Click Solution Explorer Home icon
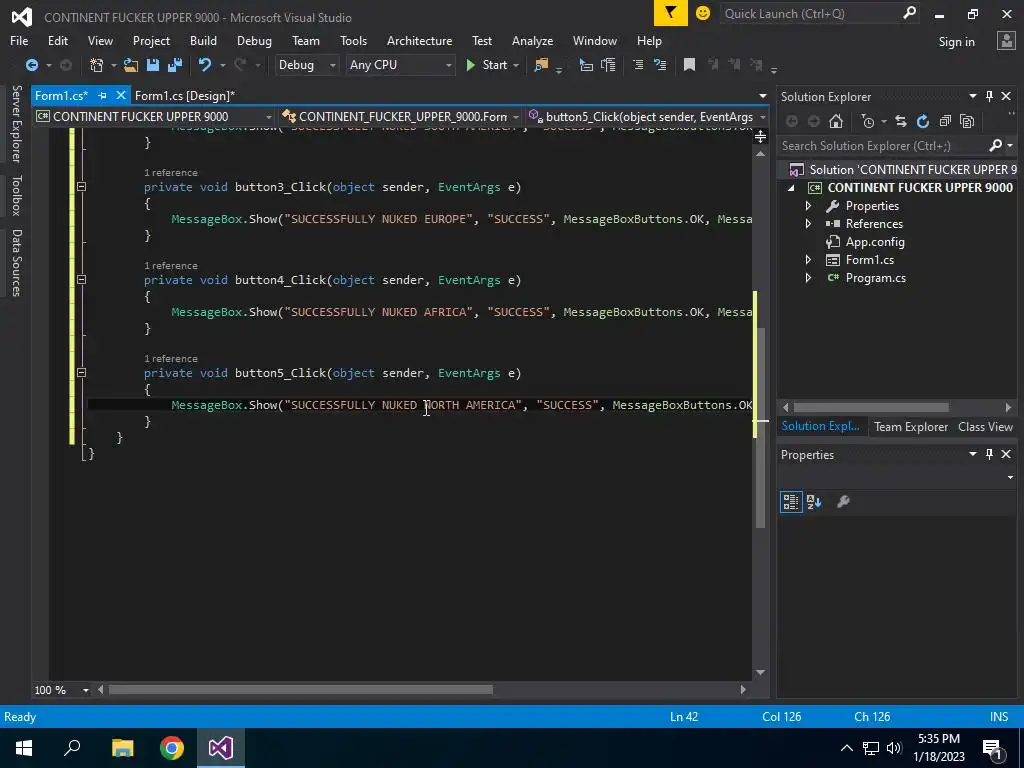The image size is (1024, 768). (x=836, y=121)
